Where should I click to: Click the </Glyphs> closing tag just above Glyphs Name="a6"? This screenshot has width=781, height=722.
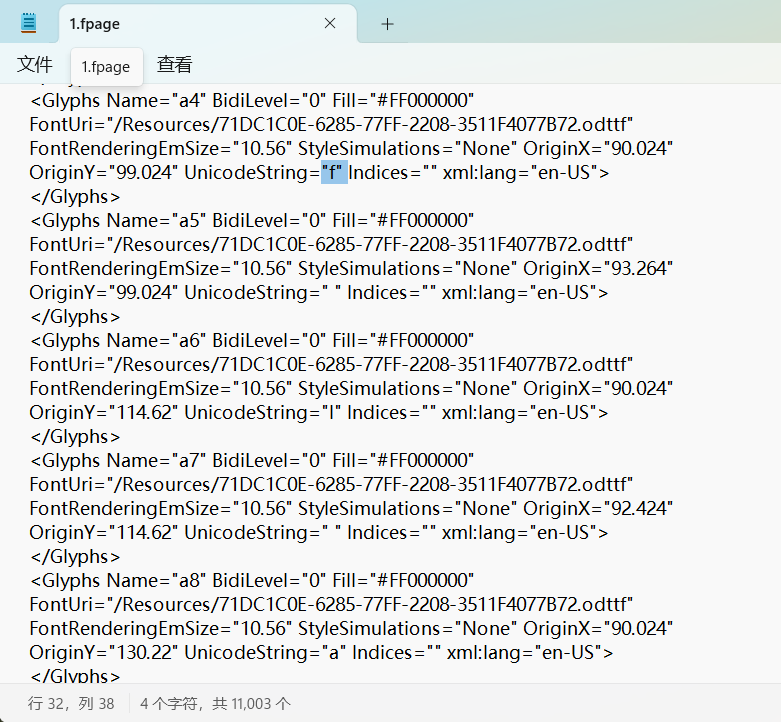[75, 317]
